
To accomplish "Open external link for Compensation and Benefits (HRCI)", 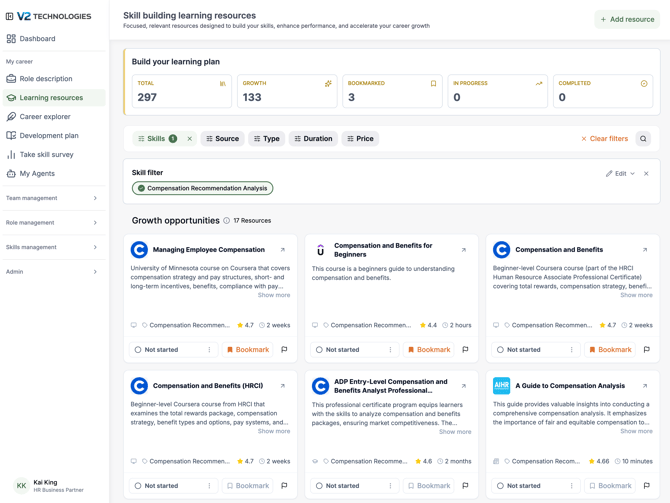I will coord(282,385).
